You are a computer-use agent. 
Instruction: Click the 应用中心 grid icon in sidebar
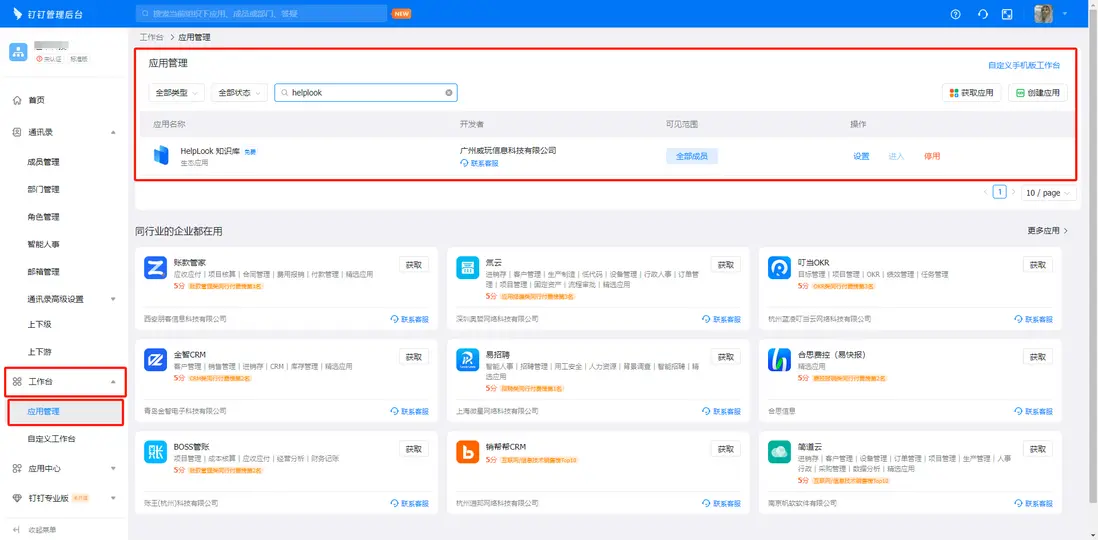tap(18, 469)
